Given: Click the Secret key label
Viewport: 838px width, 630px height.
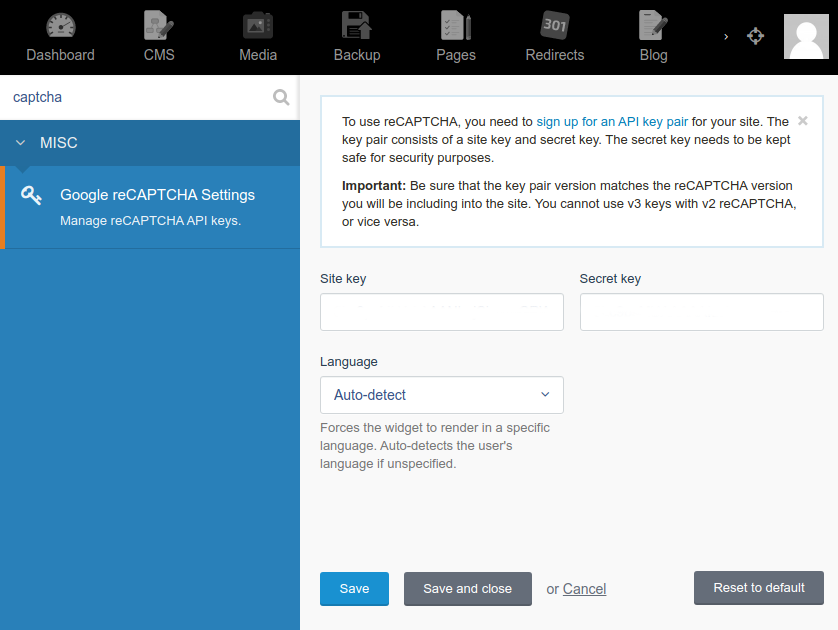Looking at the screenshot, I should [610, 279].
